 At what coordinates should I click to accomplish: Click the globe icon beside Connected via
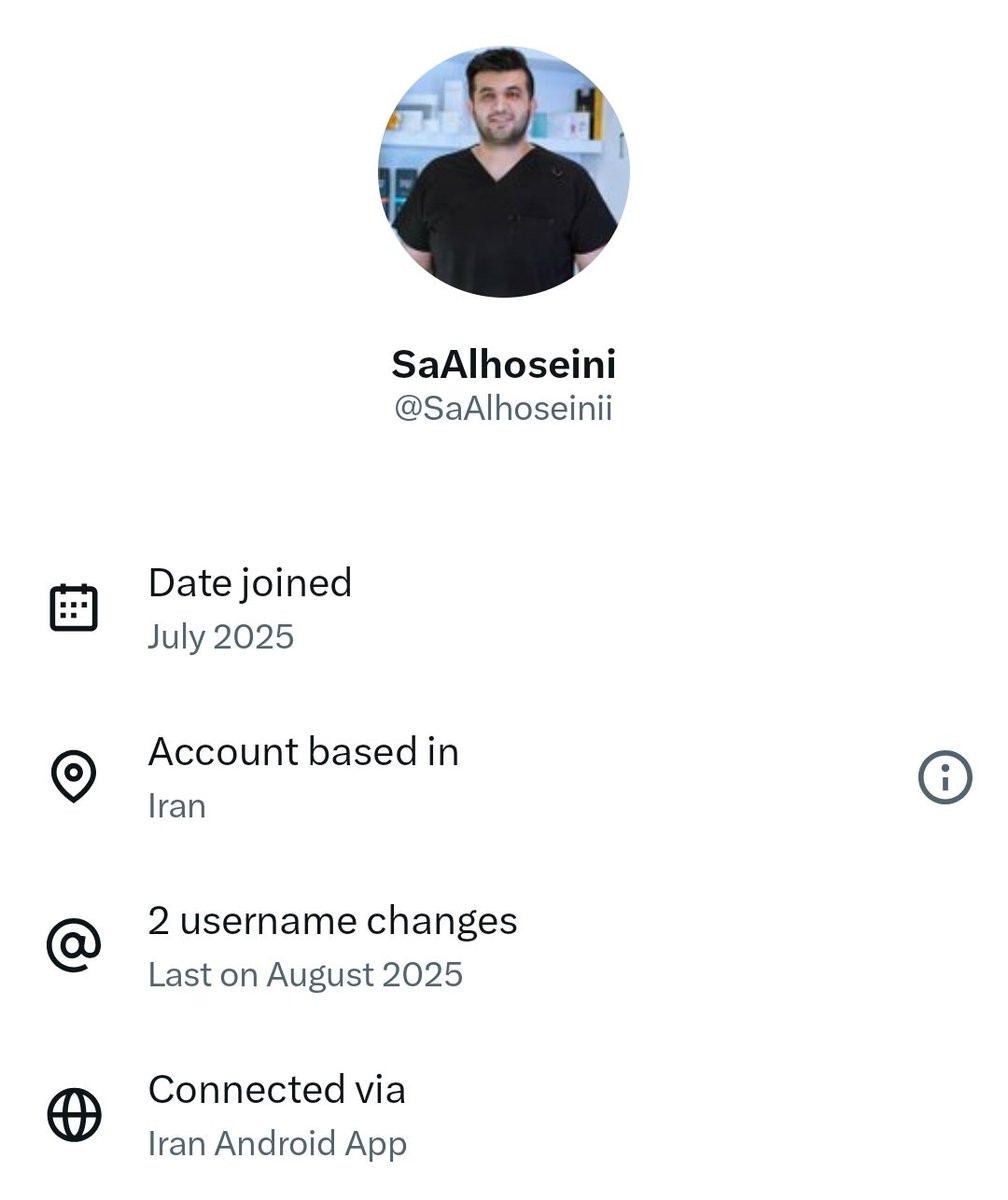pyautogui.click(x=74, y=1114)
